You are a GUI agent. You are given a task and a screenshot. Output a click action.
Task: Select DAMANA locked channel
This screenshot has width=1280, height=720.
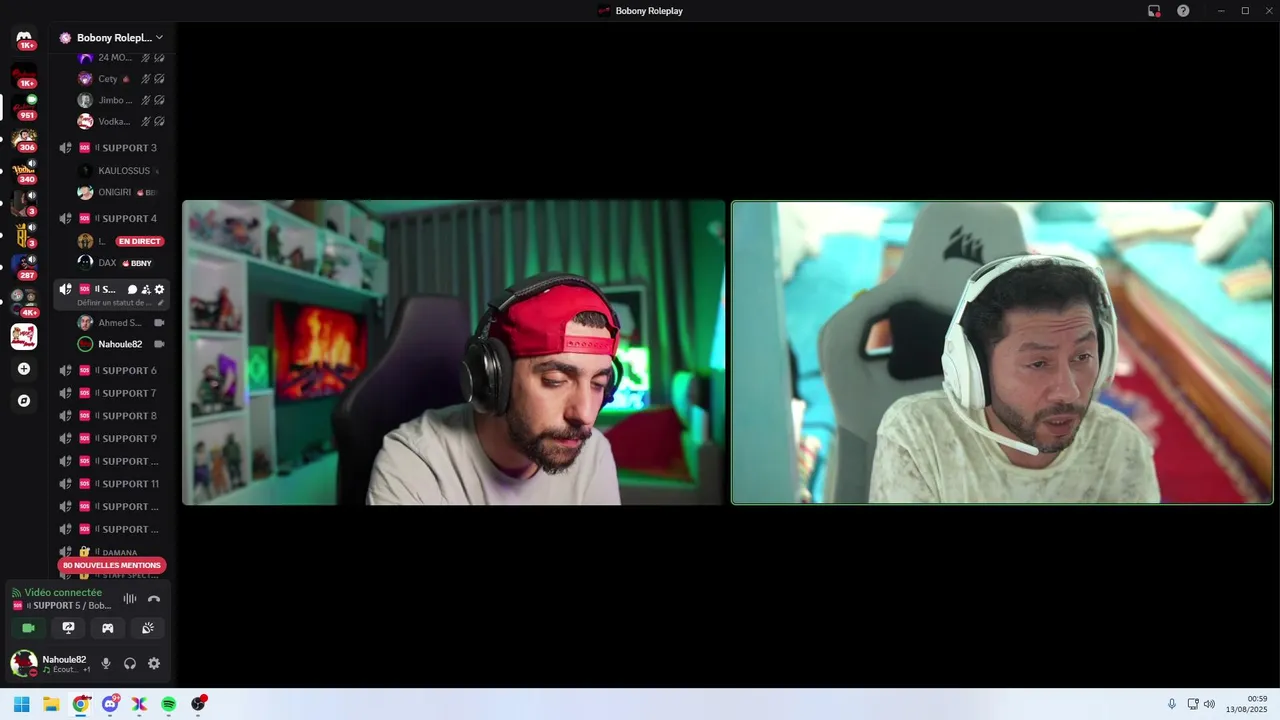pyautogui.click(x=111, y=552)
